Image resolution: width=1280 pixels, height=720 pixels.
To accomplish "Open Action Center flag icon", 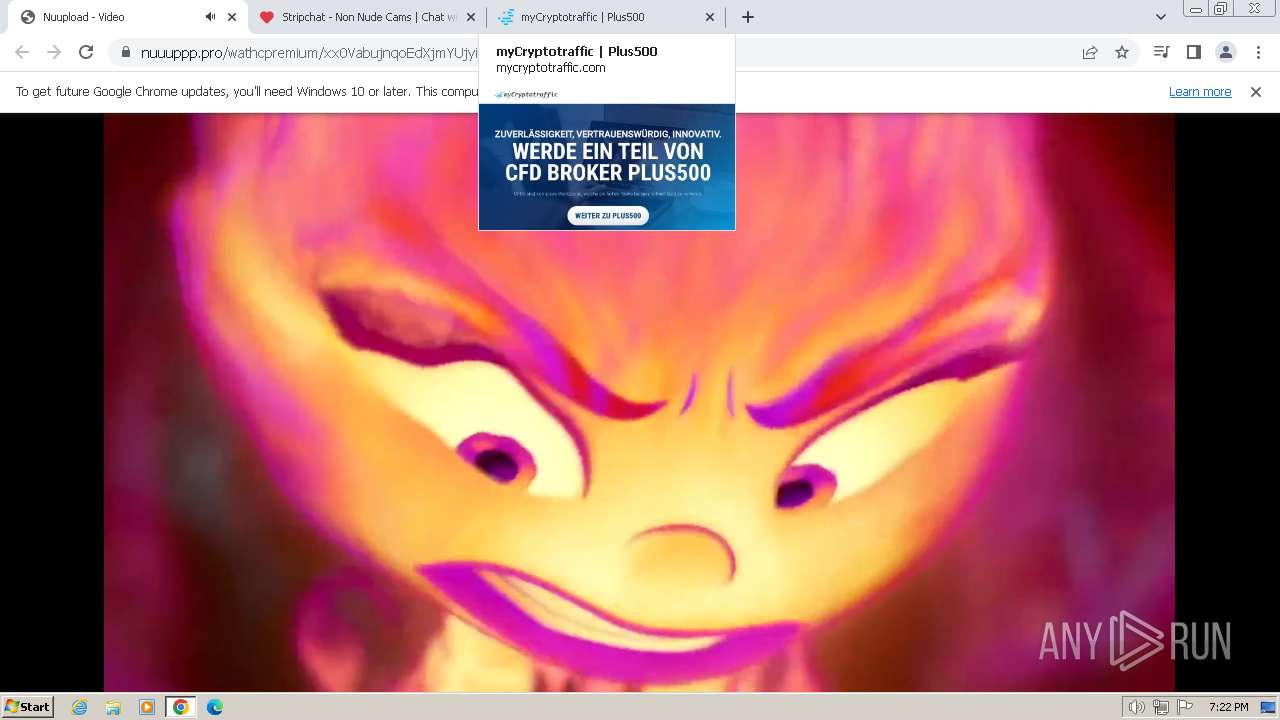I will (x=1185, y=707).
